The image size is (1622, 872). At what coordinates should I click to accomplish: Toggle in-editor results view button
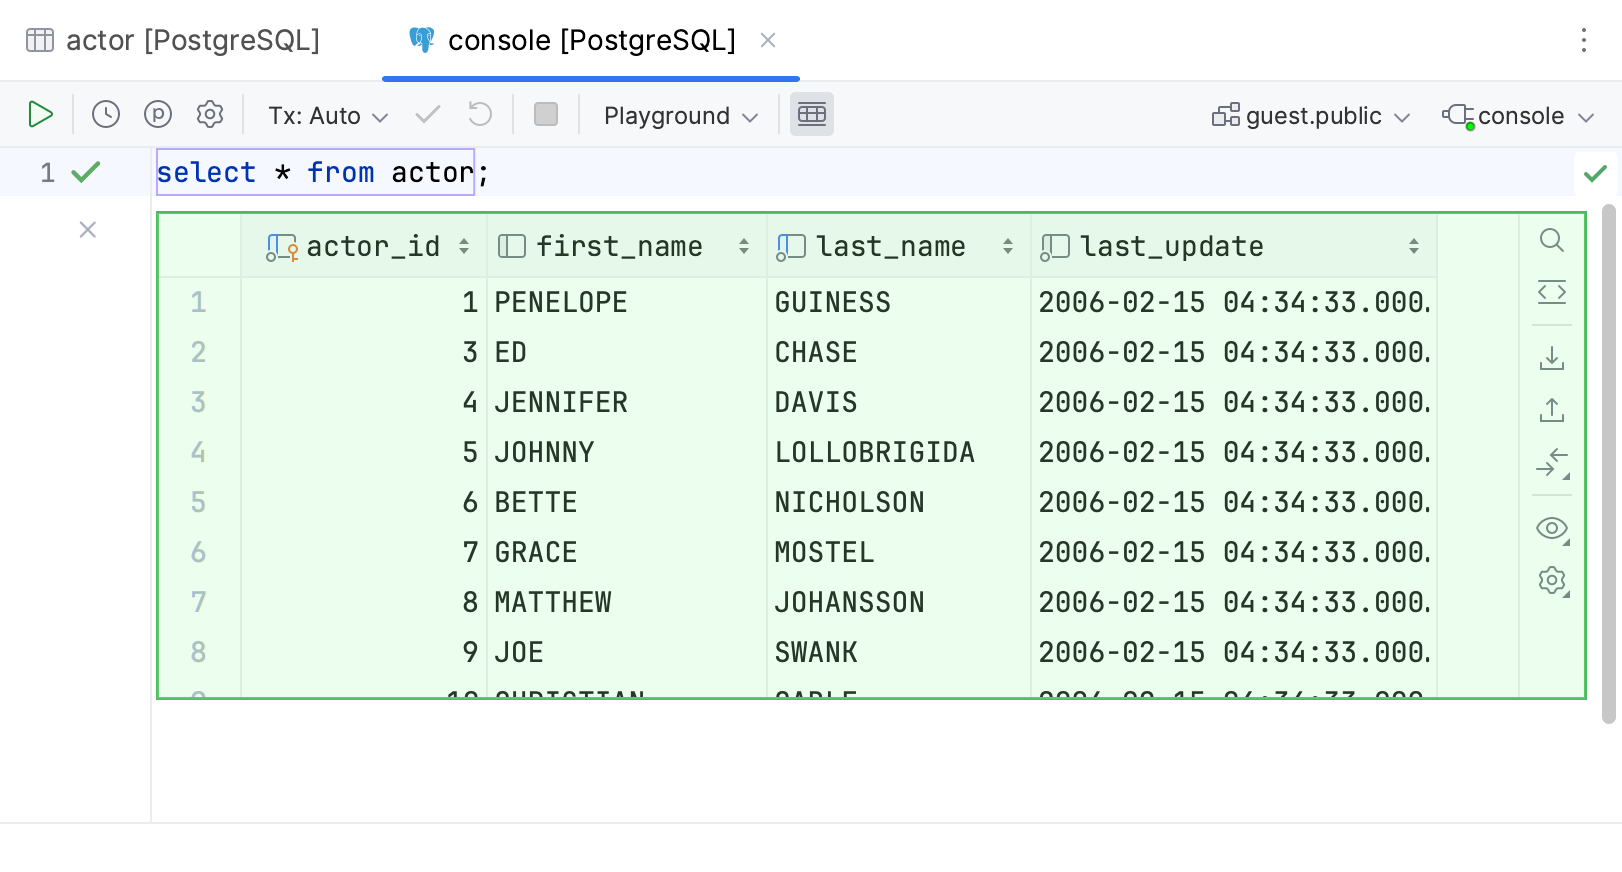812,115
